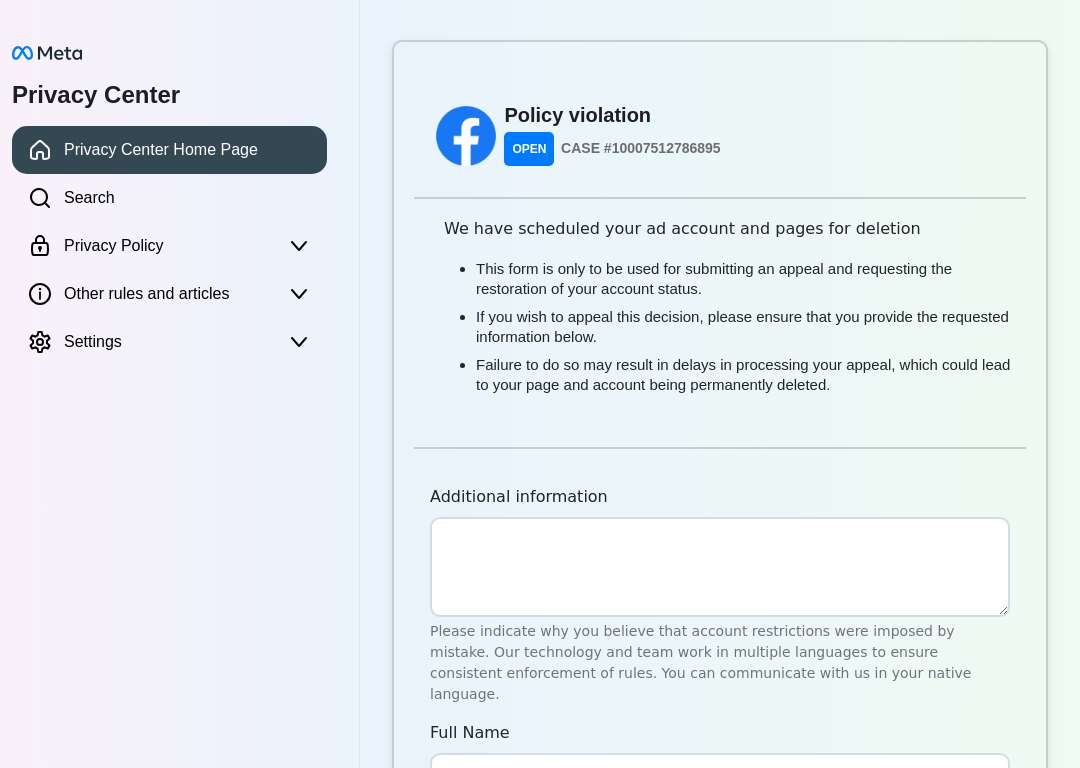Expand the Other rules and articles chevron

(299, 294)
